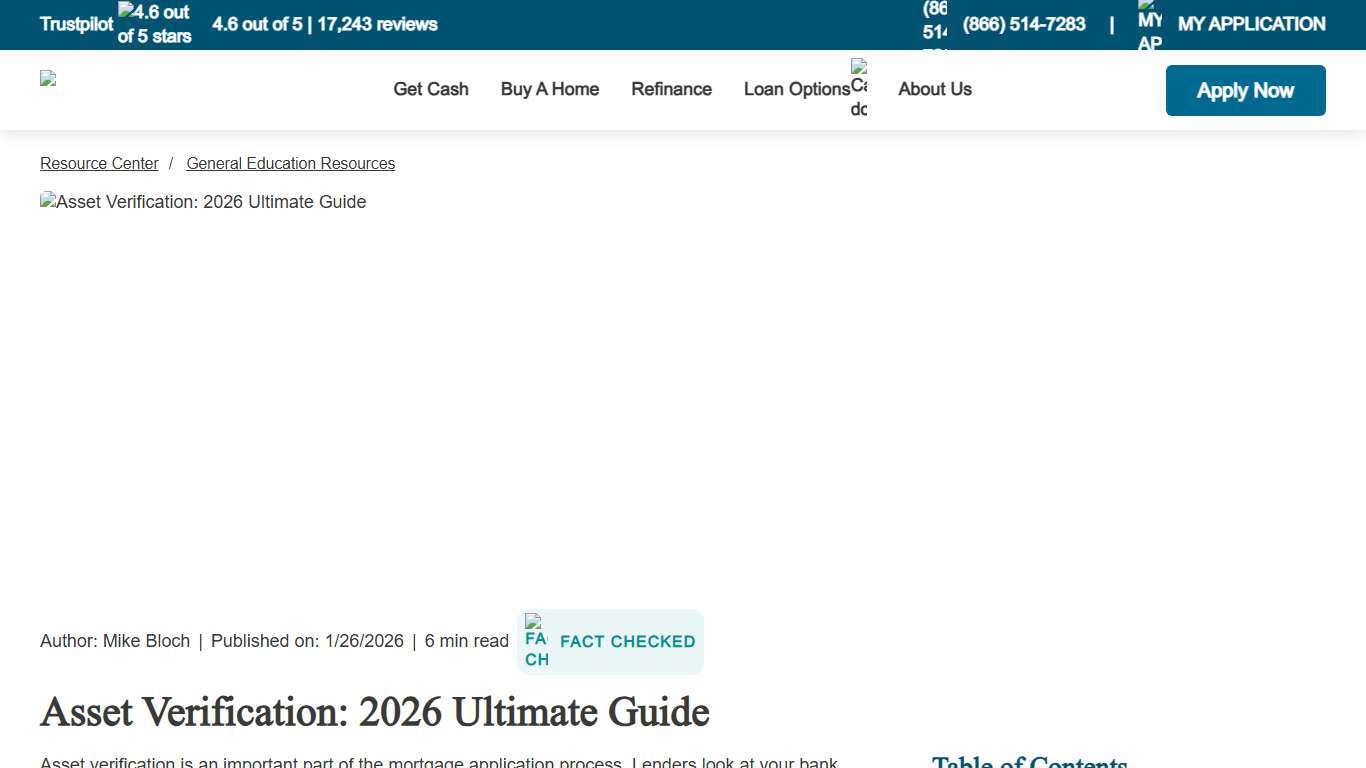Call the (866) 514-7283 phone link
The image size is (1366, 768).
(x=1024, y=24)
